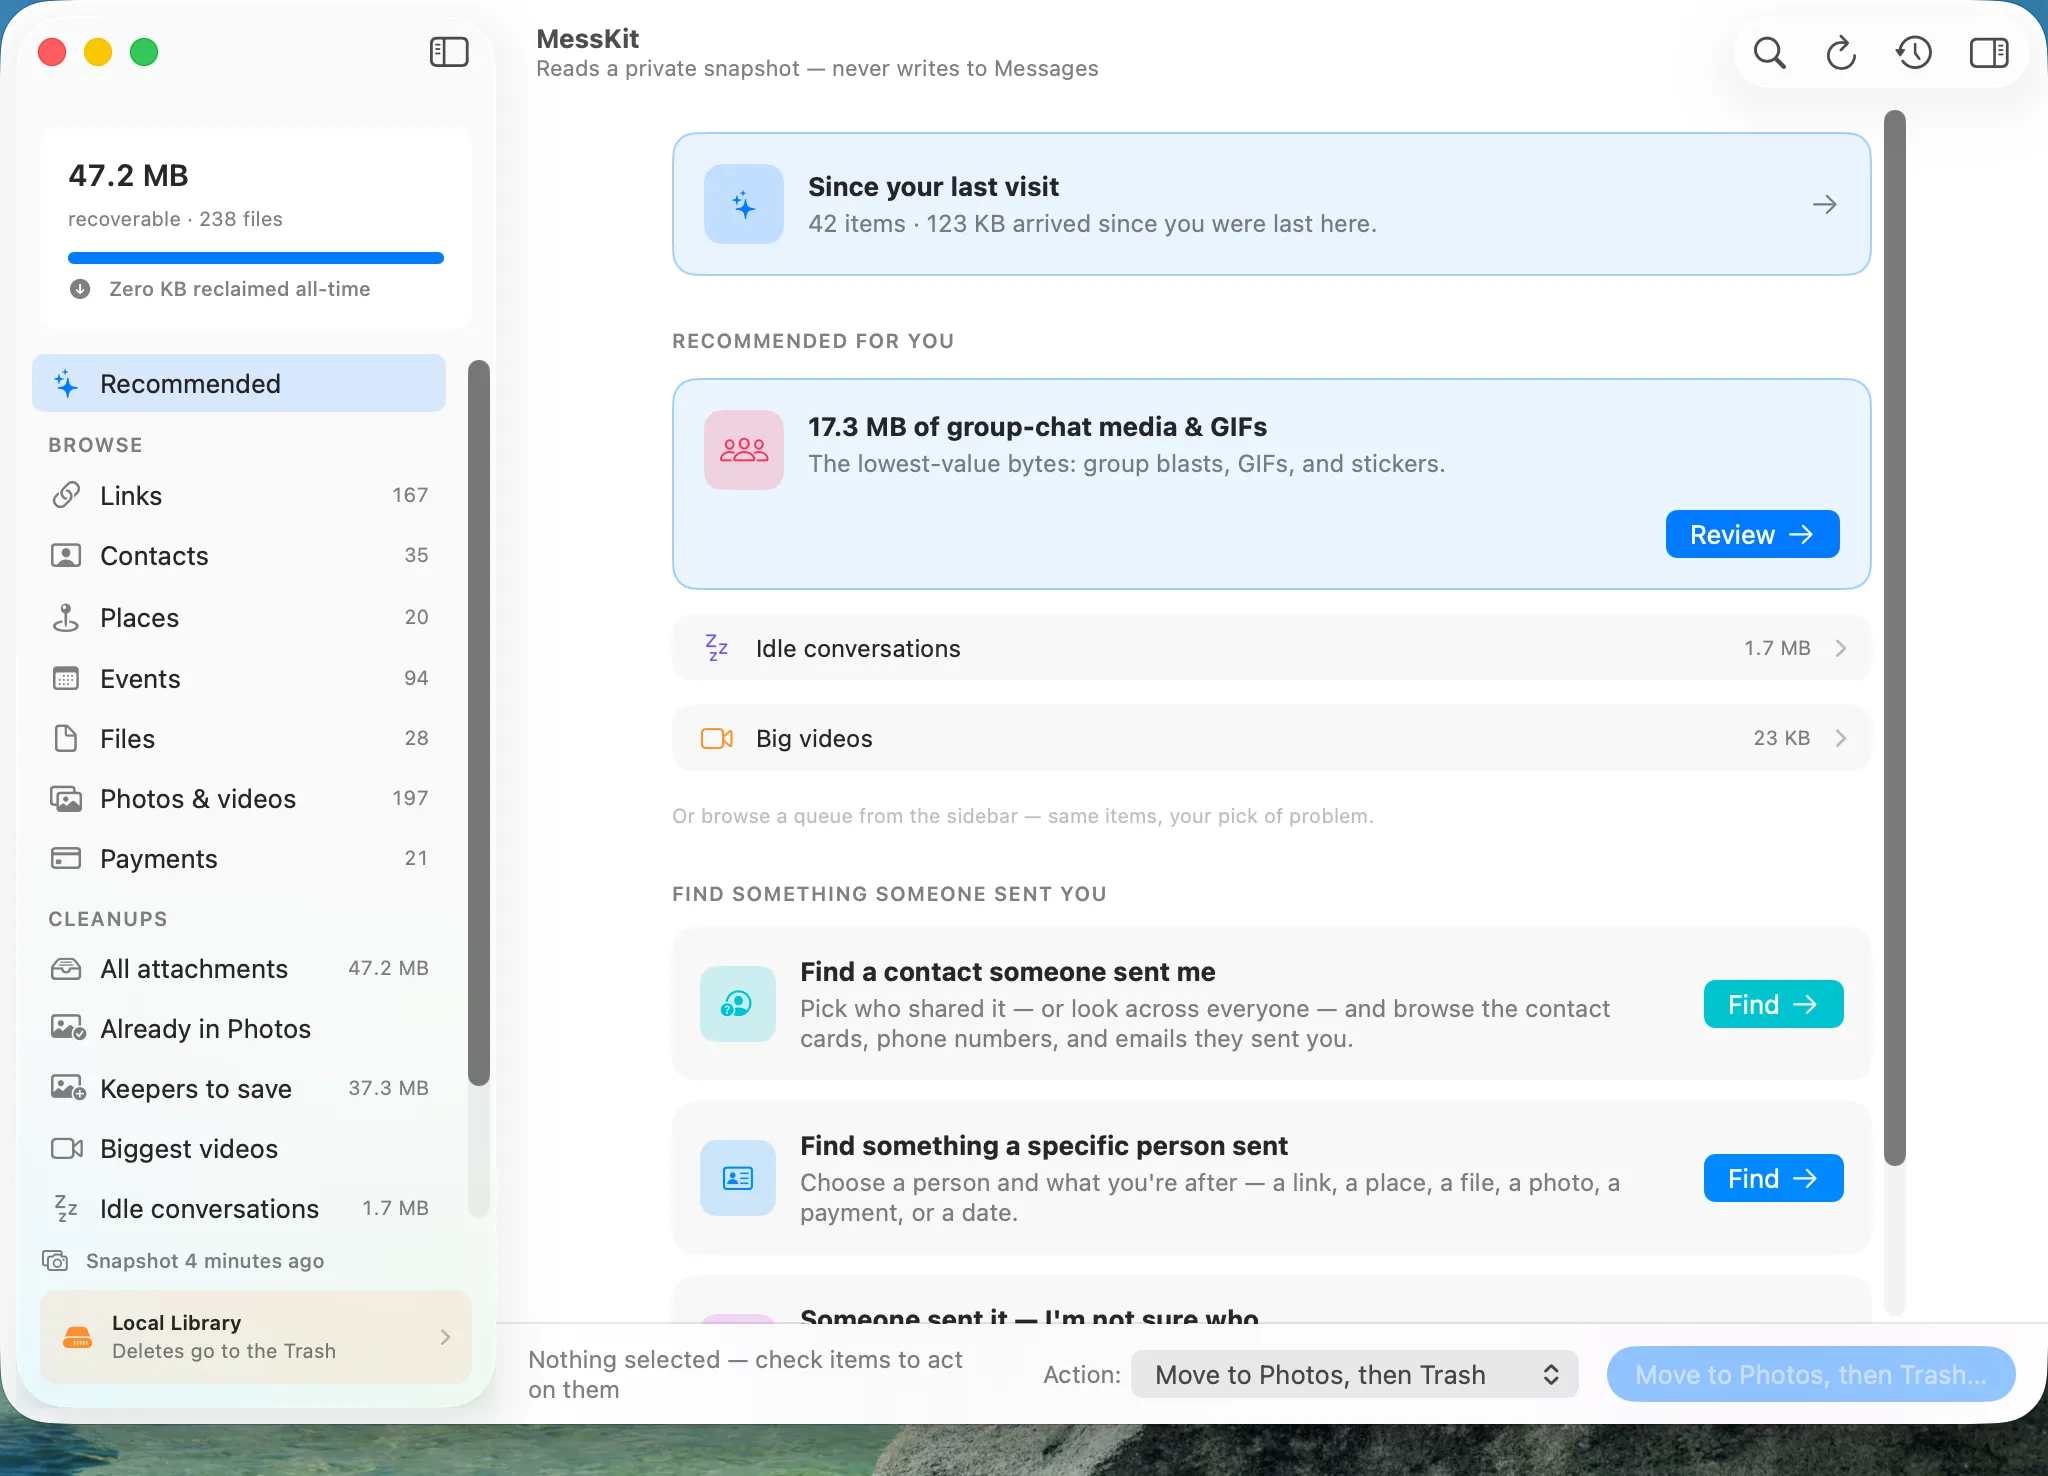Click the Payments card icon in the sidebar

point(66,858)
